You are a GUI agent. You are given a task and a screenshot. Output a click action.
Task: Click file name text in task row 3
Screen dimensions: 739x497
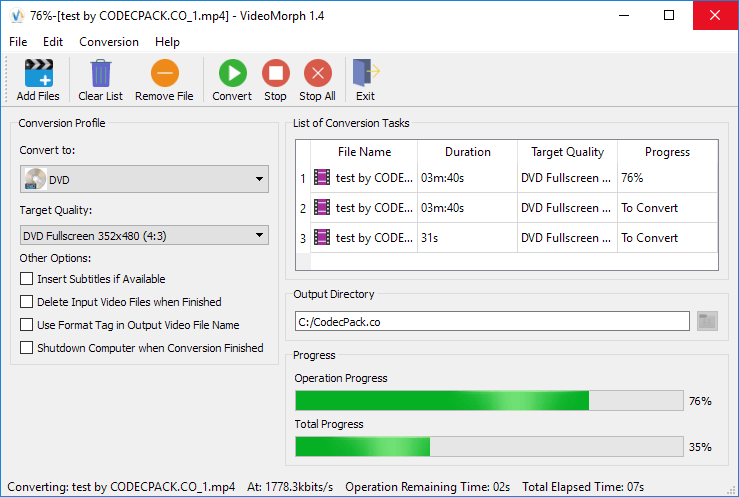(x=374, y=238)
